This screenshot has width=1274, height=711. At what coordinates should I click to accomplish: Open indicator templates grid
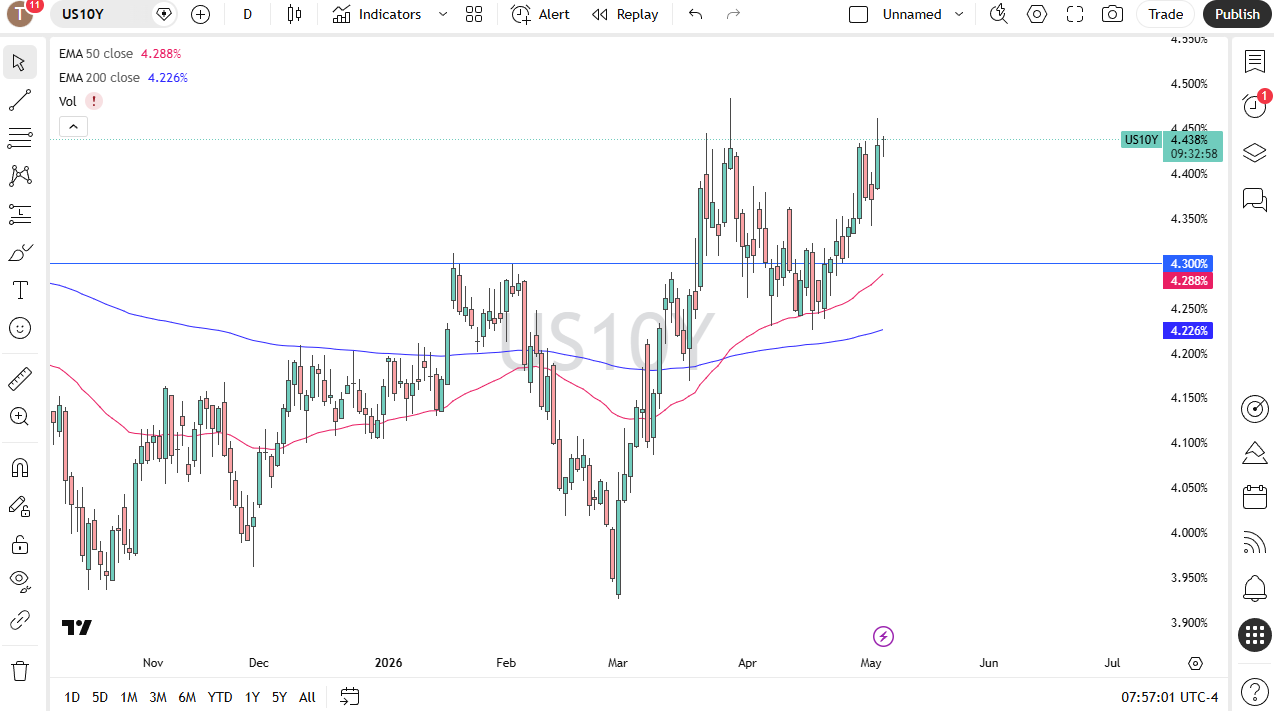pyautogui.click(x=474, y=14)
